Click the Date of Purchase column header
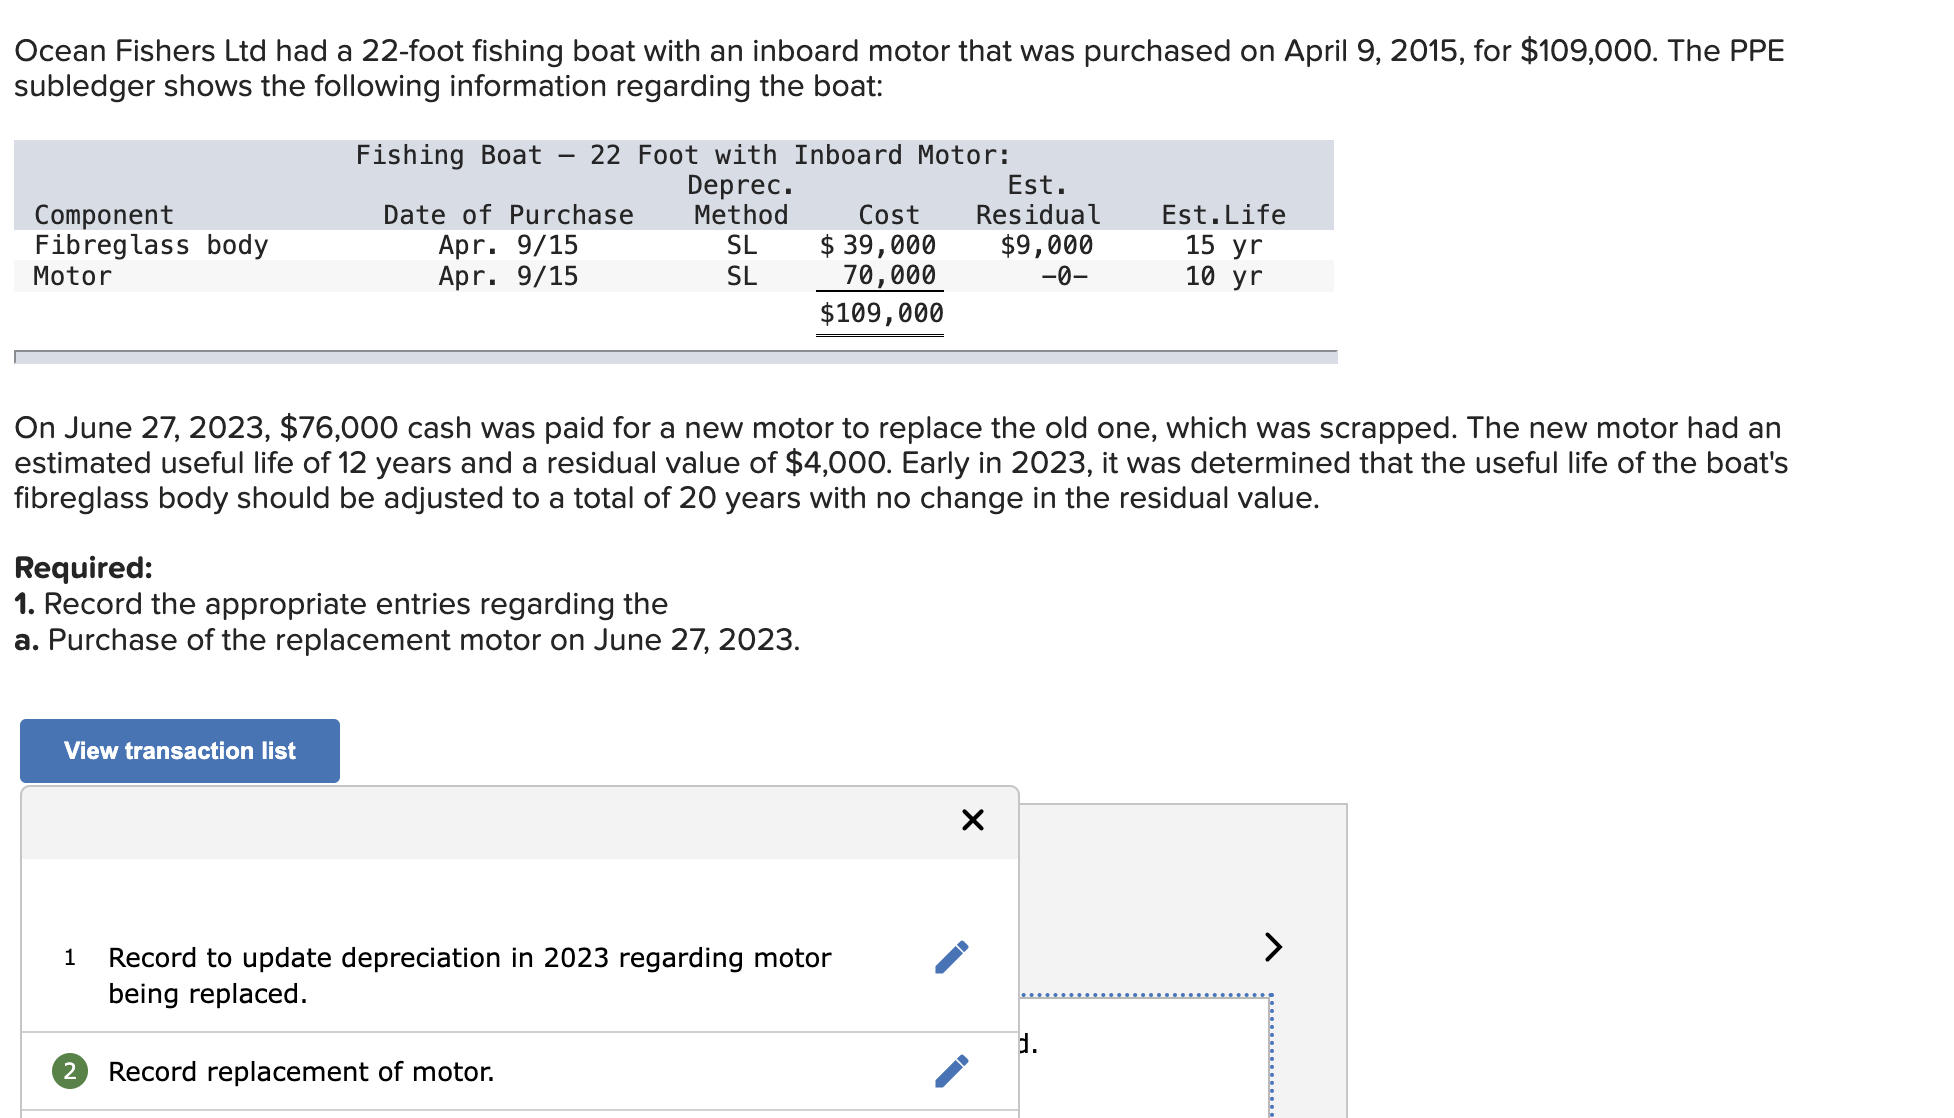 (x=508, y=215)
